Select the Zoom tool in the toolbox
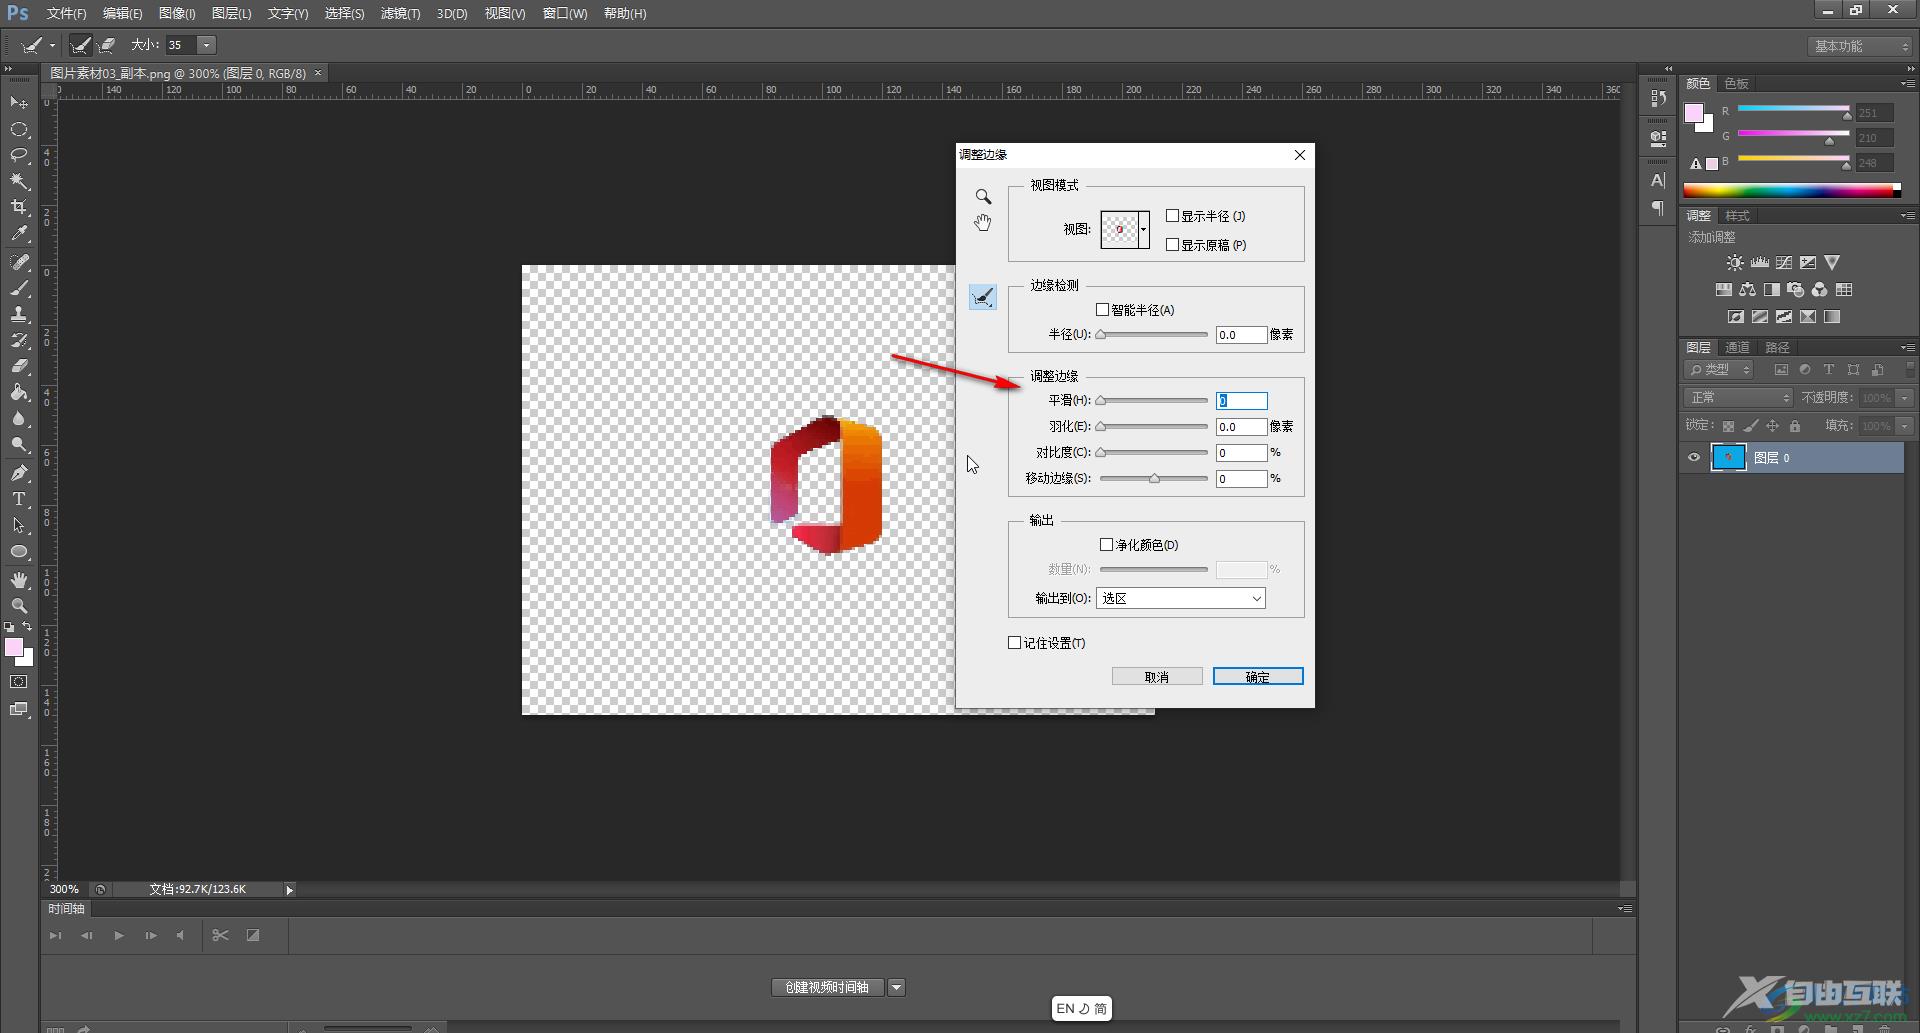The width and height of the screenshot is (1920, 1033). (x=19, y=606)
